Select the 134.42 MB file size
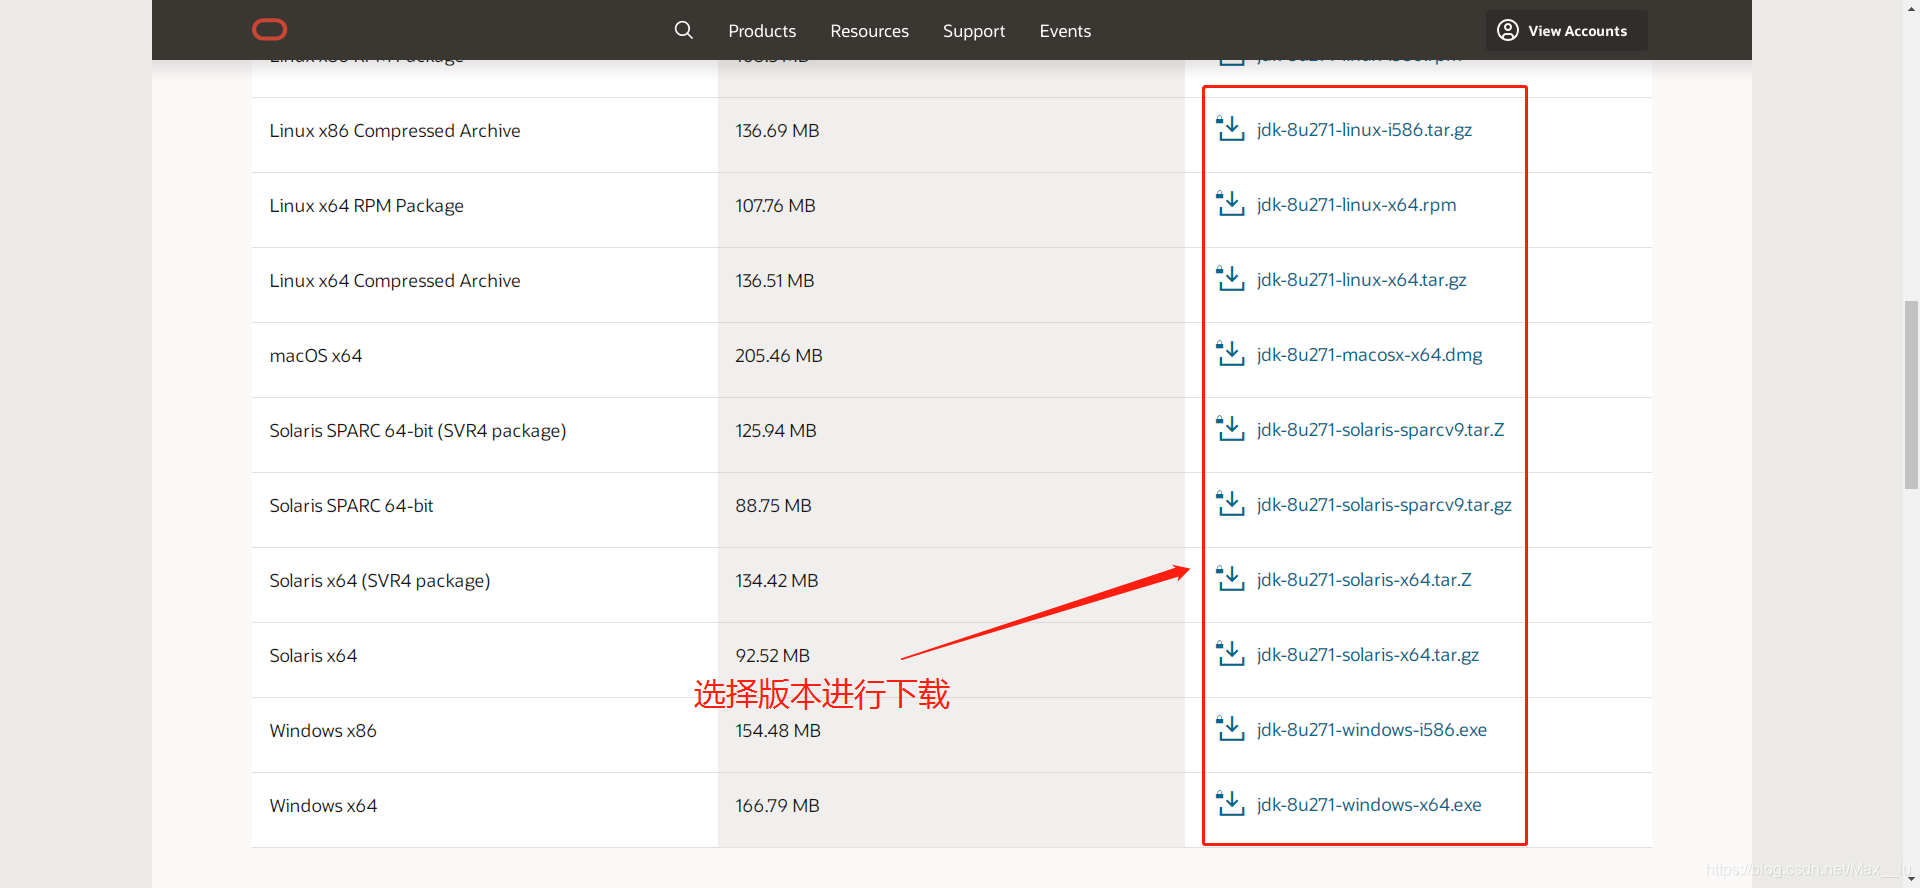 tap(777, 581)
